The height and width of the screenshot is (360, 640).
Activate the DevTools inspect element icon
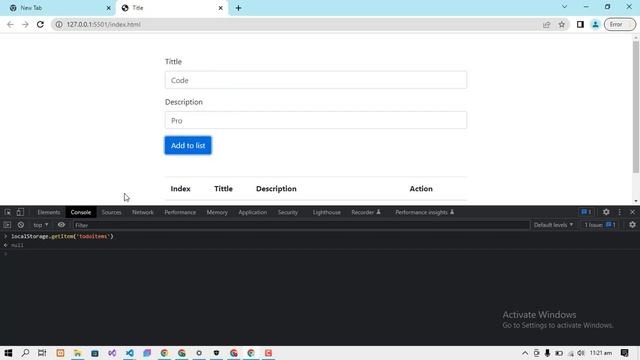pos(8,212)
